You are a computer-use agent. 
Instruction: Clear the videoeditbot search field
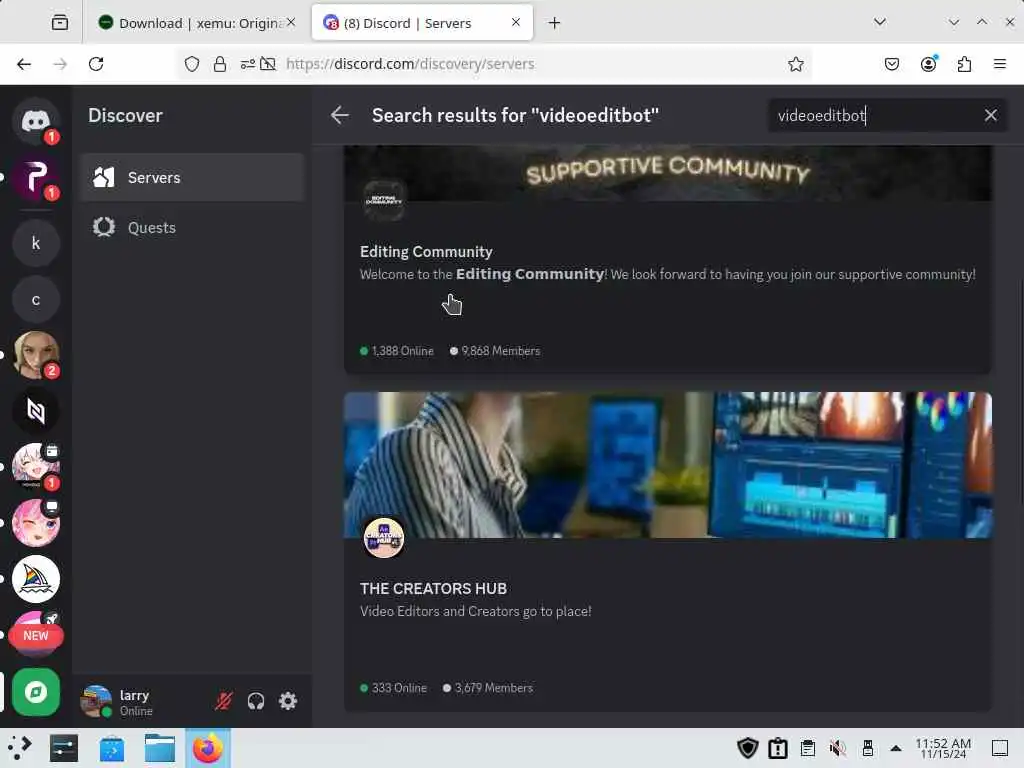click(990, 115)
